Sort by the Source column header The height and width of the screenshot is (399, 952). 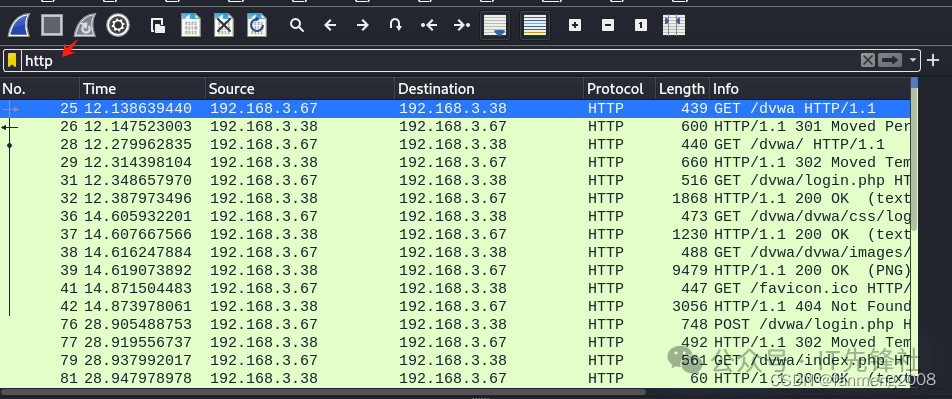(x=300, y=89)
